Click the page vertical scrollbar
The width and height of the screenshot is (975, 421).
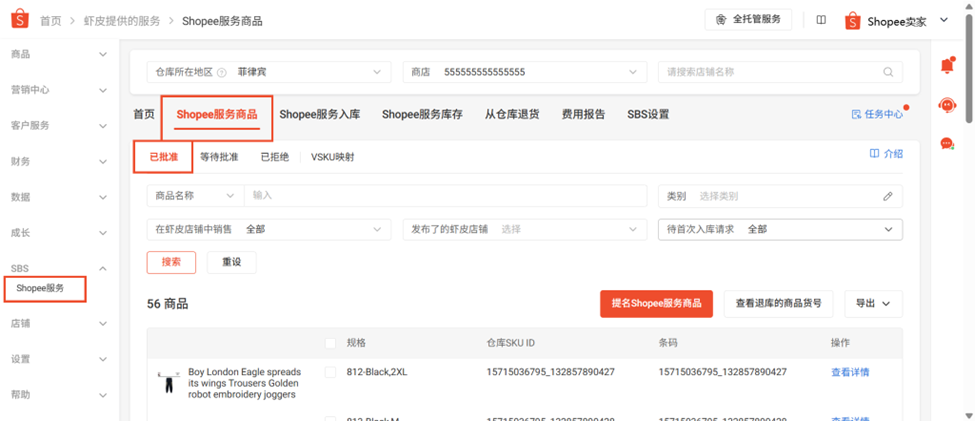[x=969, y=68]
